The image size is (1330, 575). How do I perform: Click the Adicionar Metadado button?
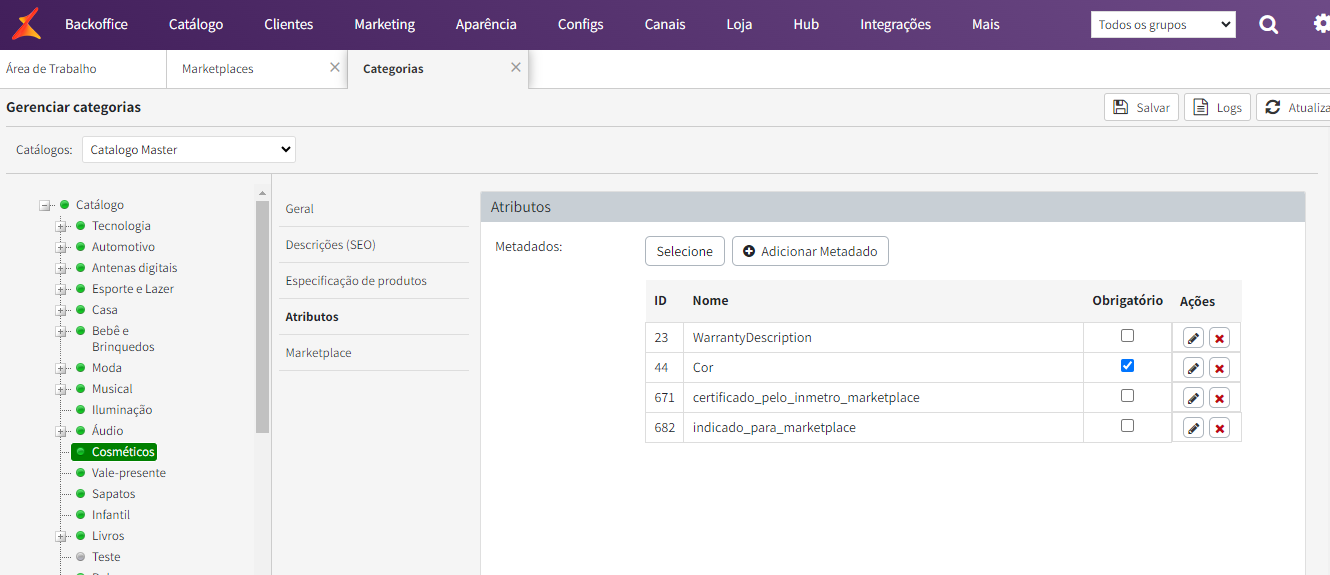pyautogui.click(x=810, y=251)
